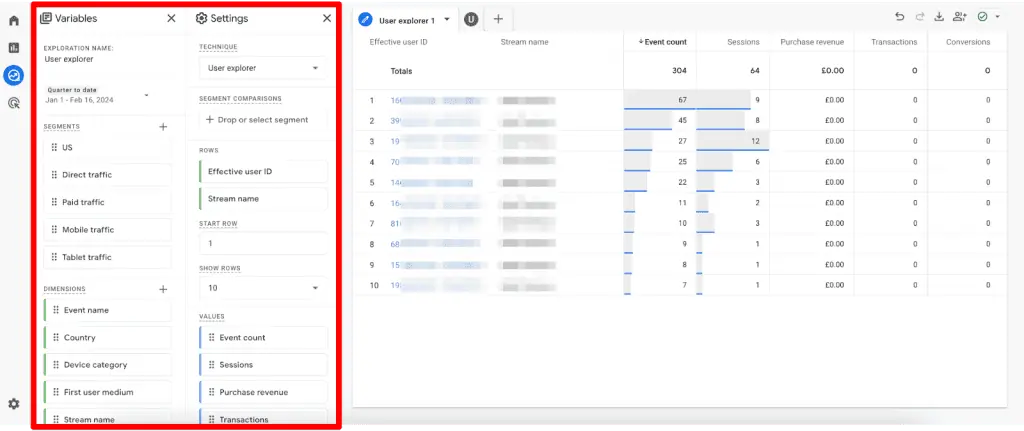Select the User explorer 1 tab
Viewport: 1024px width, 431px height.
click(x=407, y=20)
